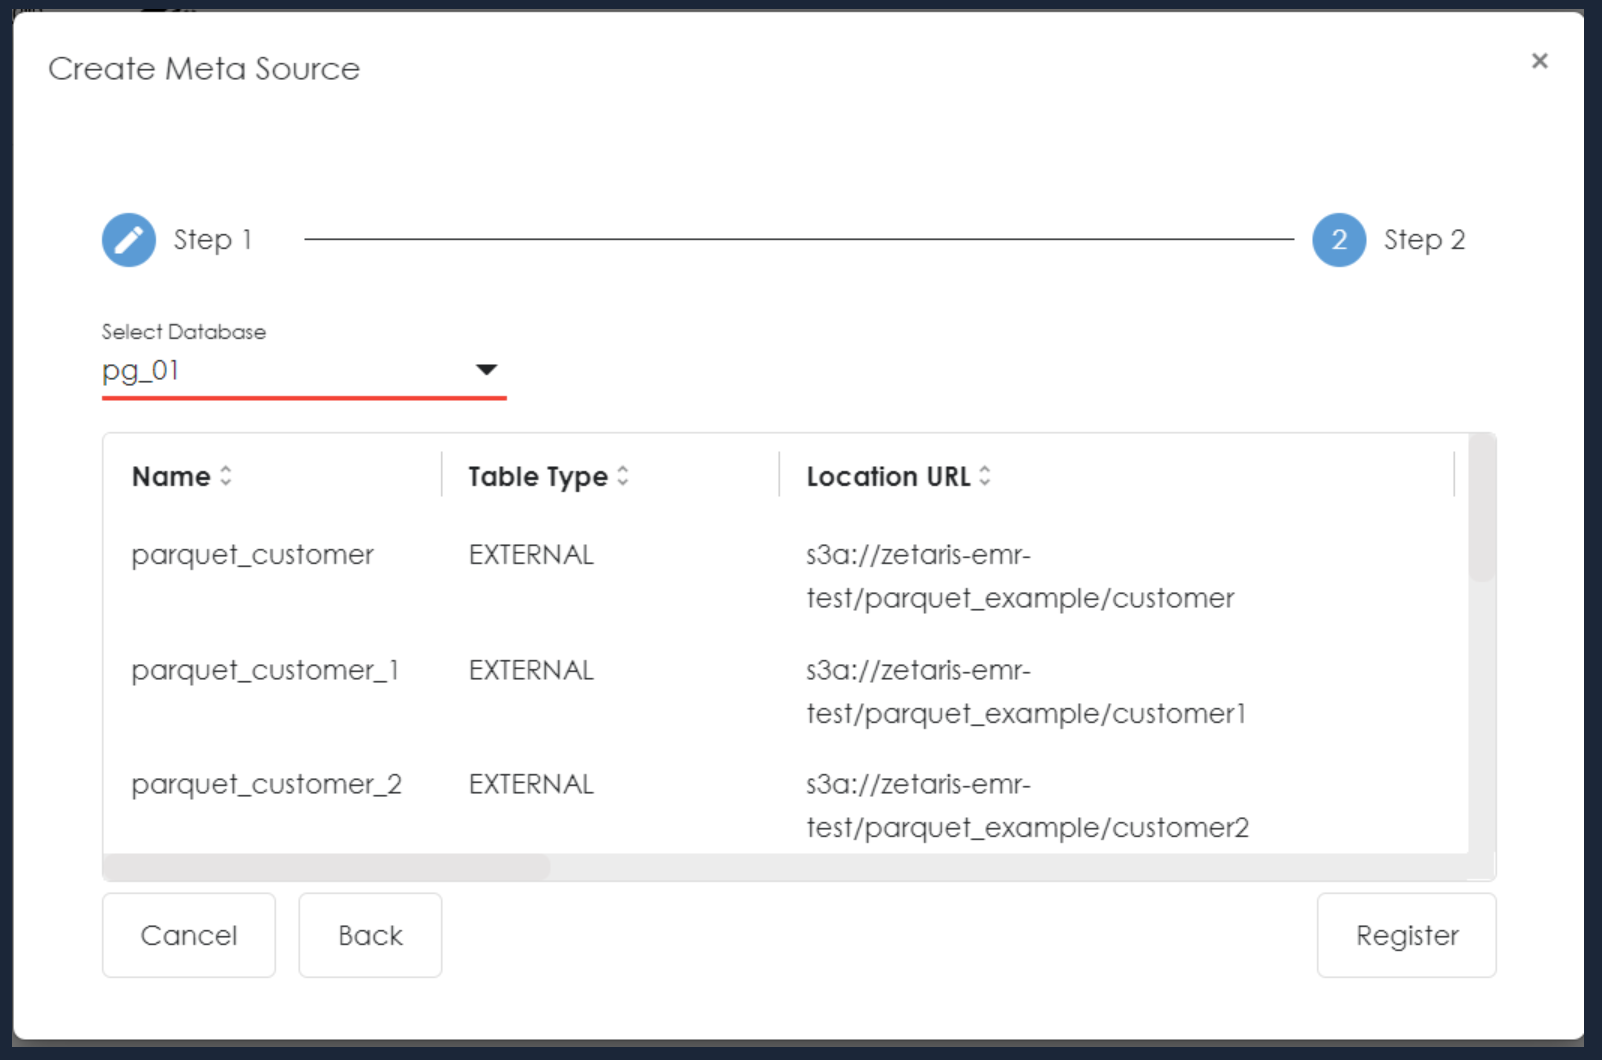
Task: Click the table's horizontal scrollbar thumb
Action: point(327,867)
